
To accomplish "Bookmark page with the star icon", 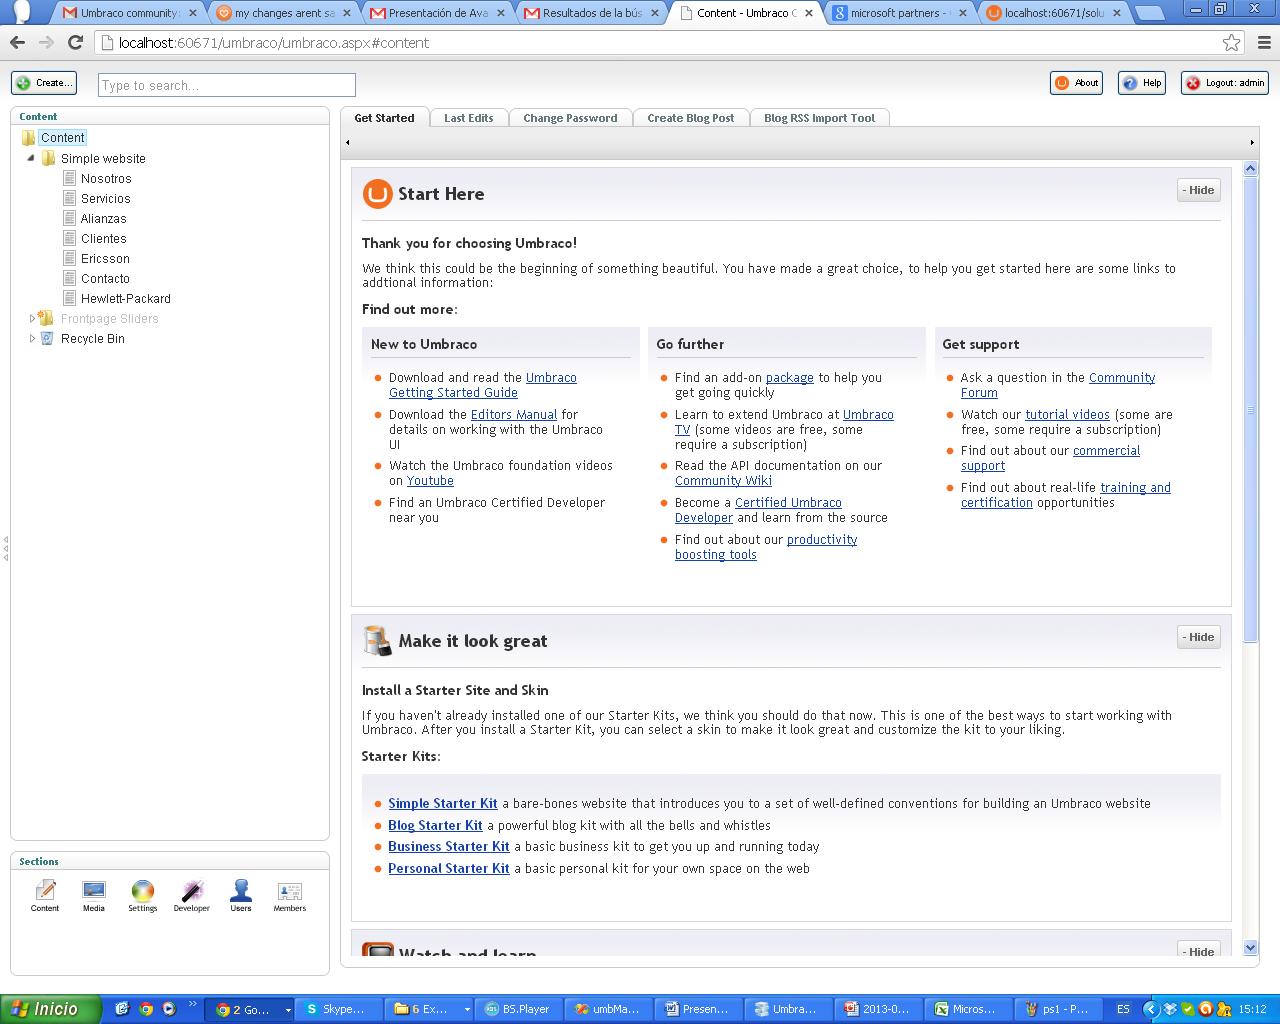I will tap(1232, 43).
